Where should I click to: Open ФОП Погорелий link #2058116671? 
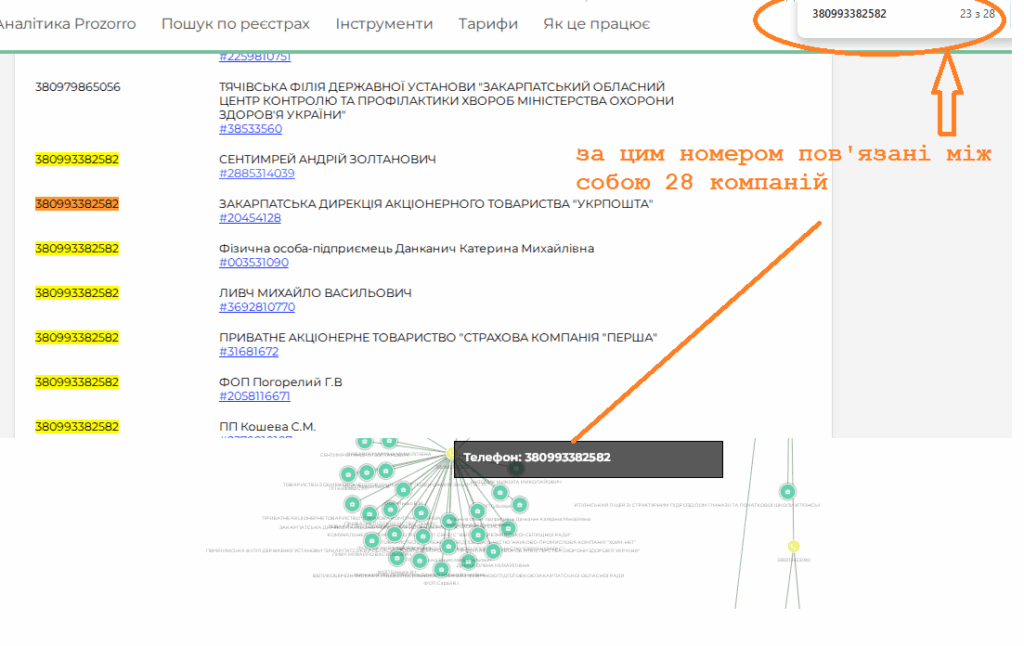[x=254, y=396]
